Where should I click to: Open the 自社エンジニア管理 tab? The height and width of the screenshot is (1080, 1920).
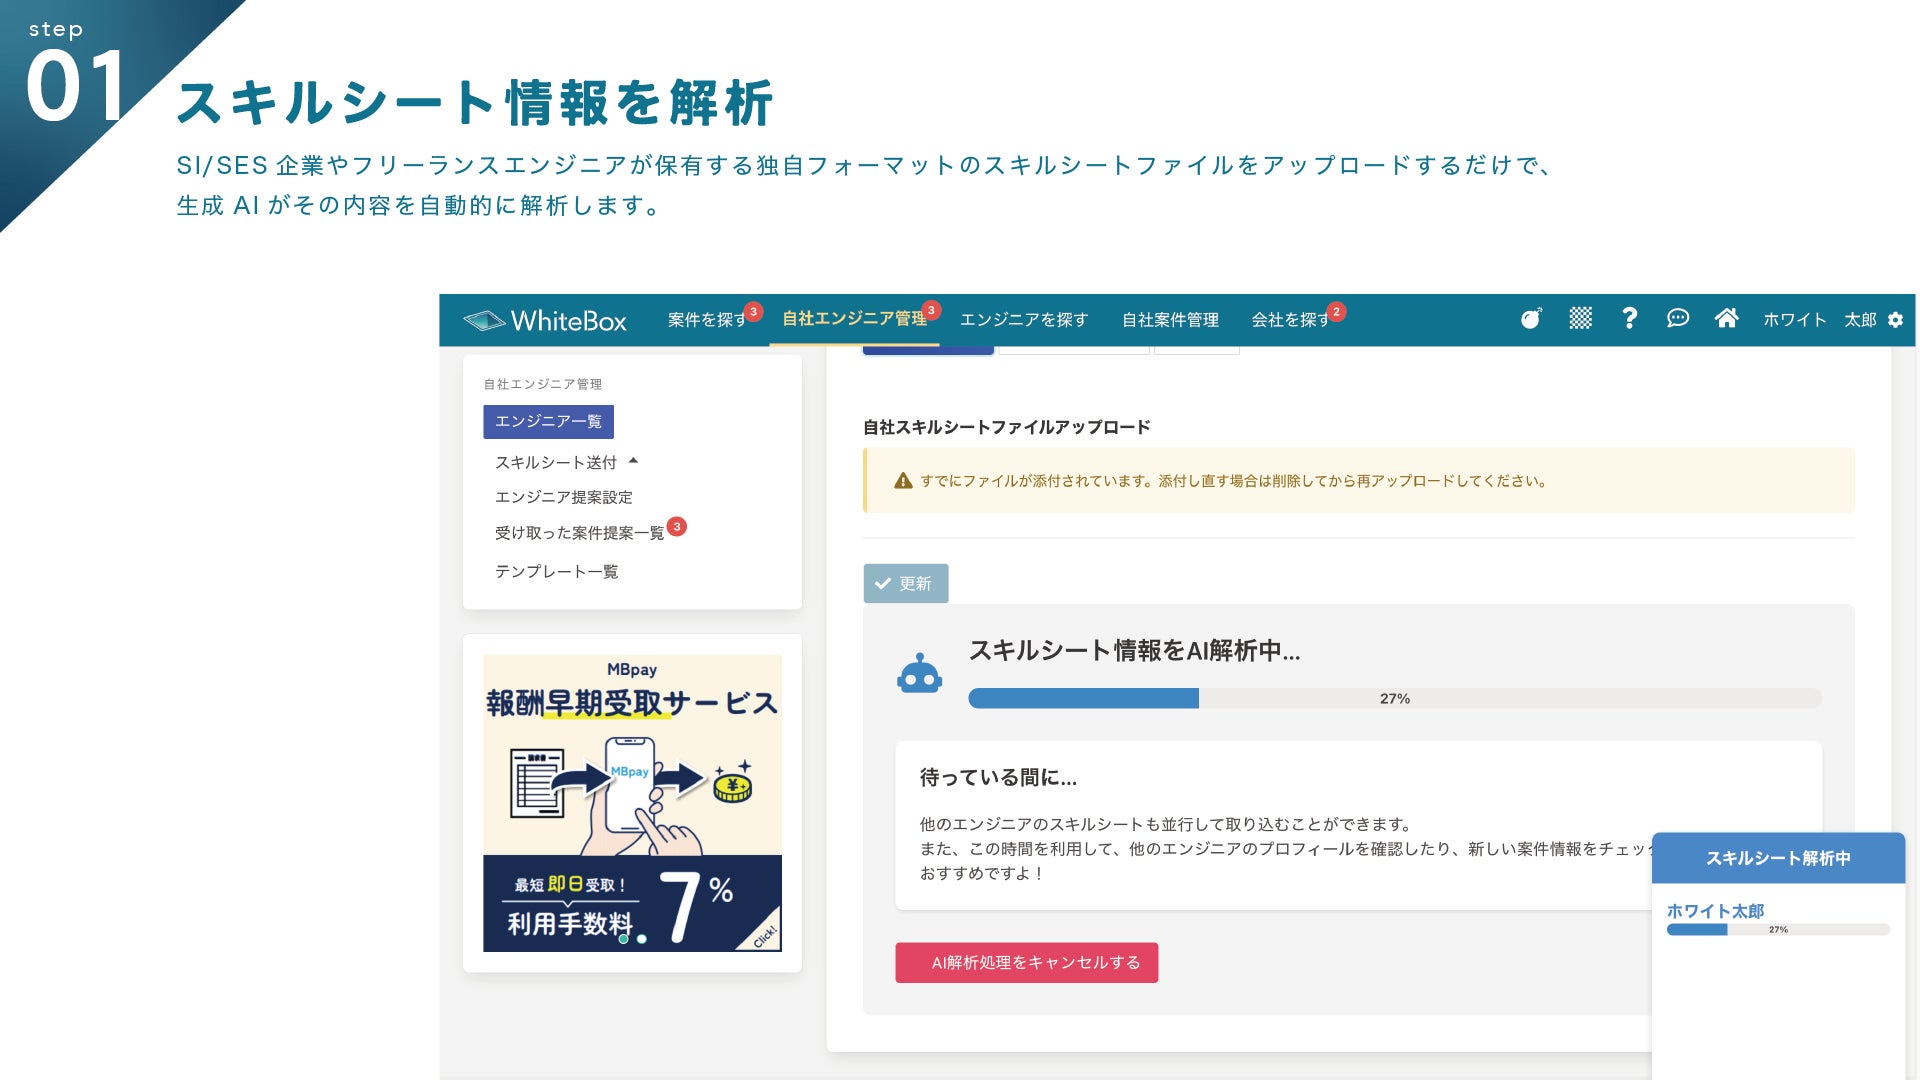[x=854, y=319]
